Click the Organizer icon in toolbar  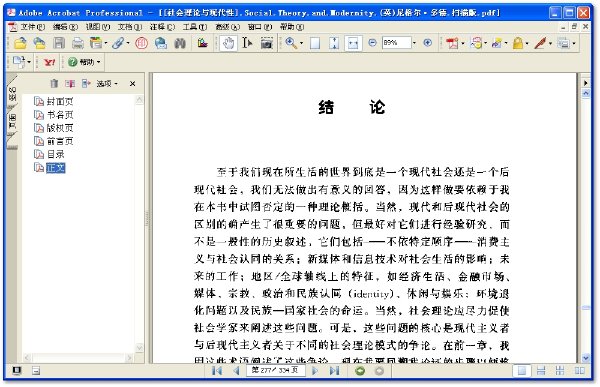tap(96, 43)
